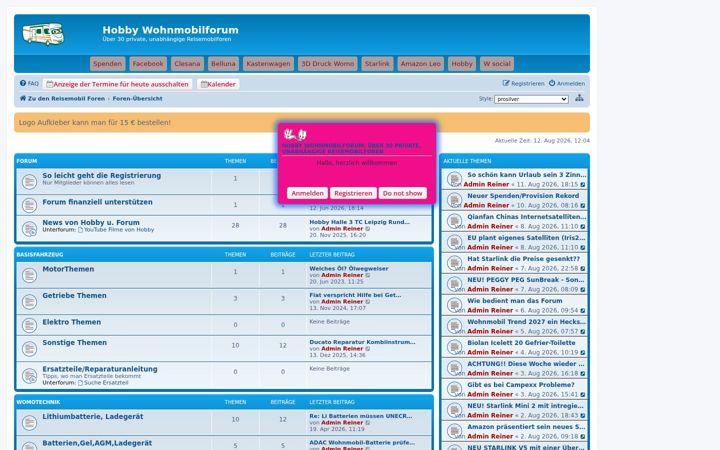720x450 pixels.
Task: Open topic Neuer Spenden/Provision Rekord
Action: pos(523,196)
